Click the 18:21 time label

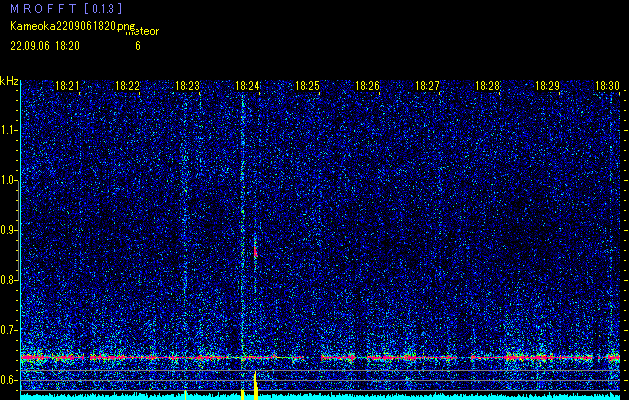point(67,86)
